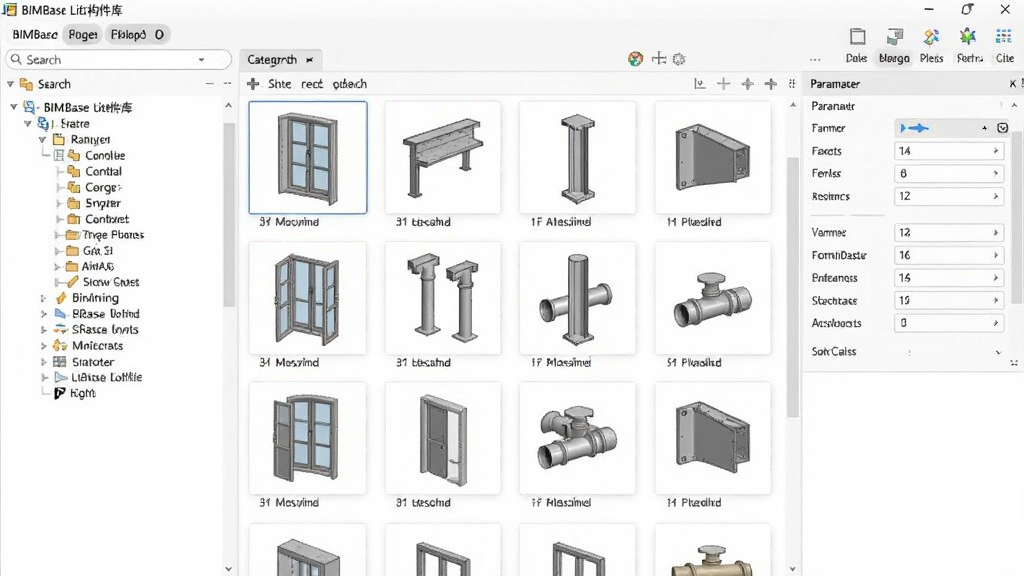Click the magnifier icon in the Search box
1024x576 pixels.
[16, 59]
